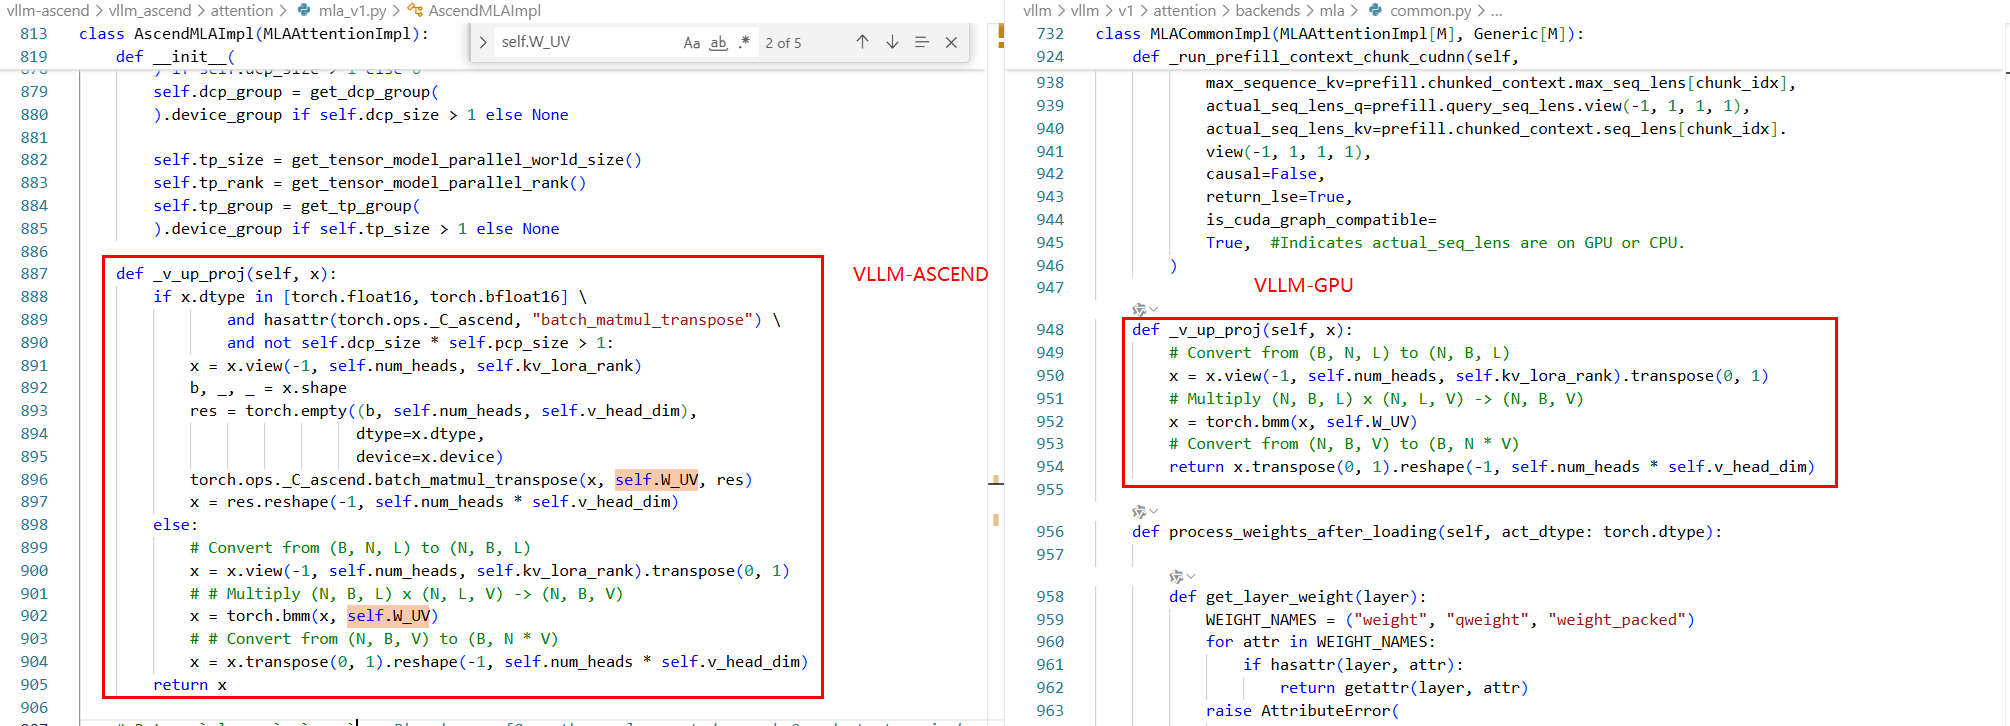Screen dimensions: 2010x726
Task: Toggle Use Regular Expression in find widget
Action: click(744, 43)
